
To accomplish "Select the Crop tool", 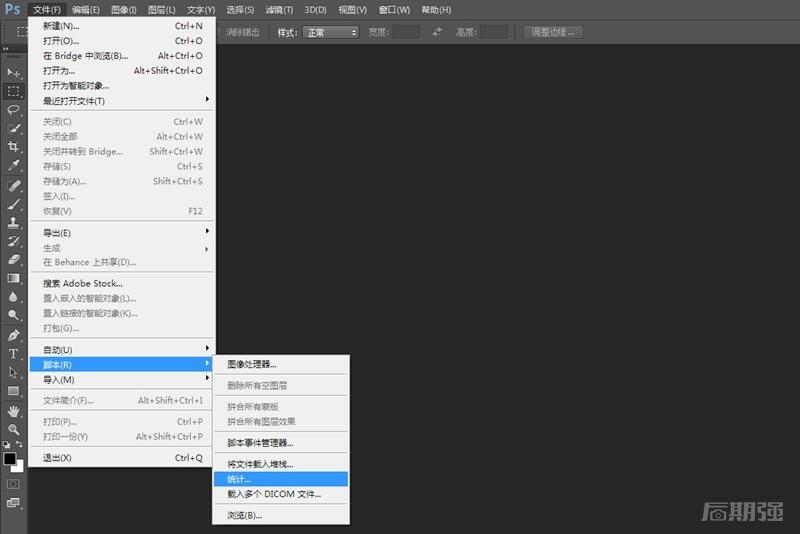I will click(x=13, y=147).
